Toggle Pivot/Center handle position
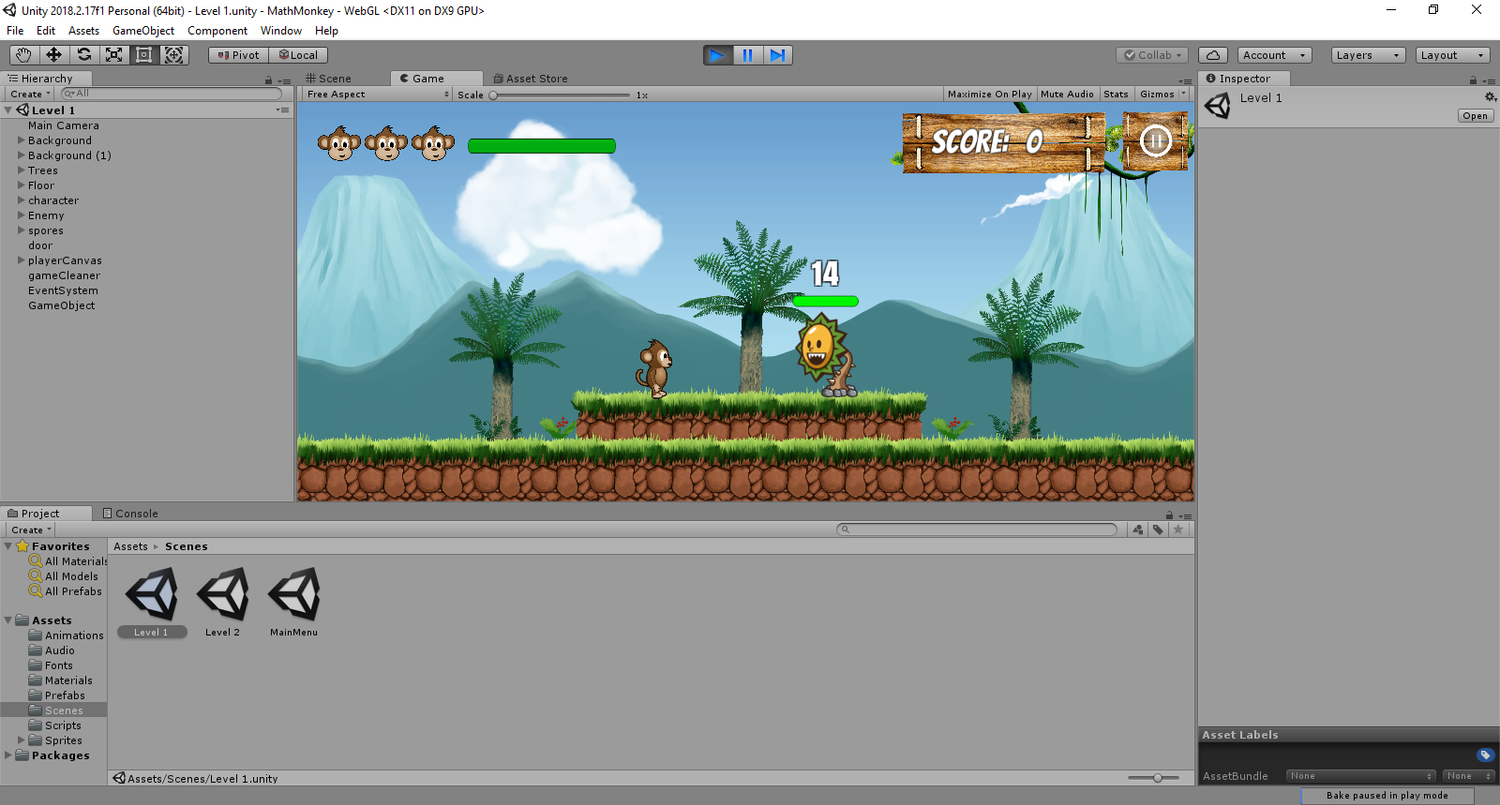1500x805 pixels. pos(239,55)
